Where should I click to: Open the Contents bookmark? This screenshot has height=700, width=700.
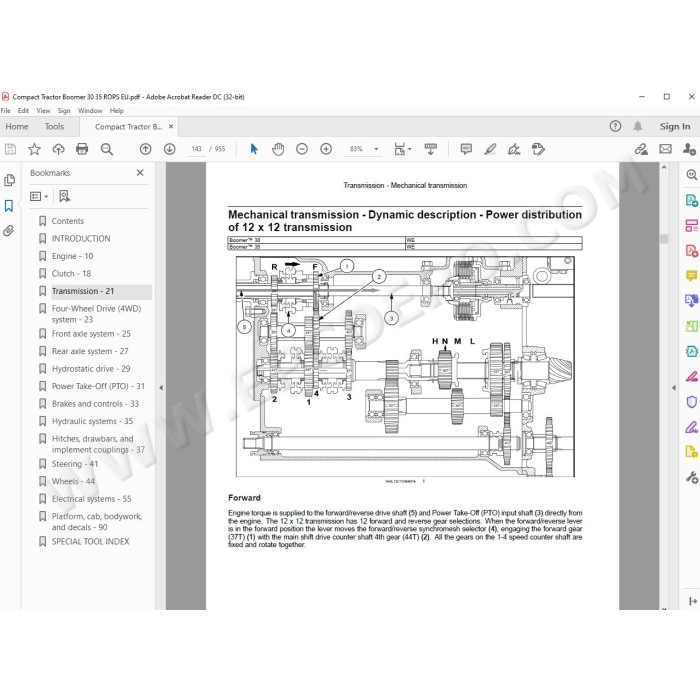point(67,221)
